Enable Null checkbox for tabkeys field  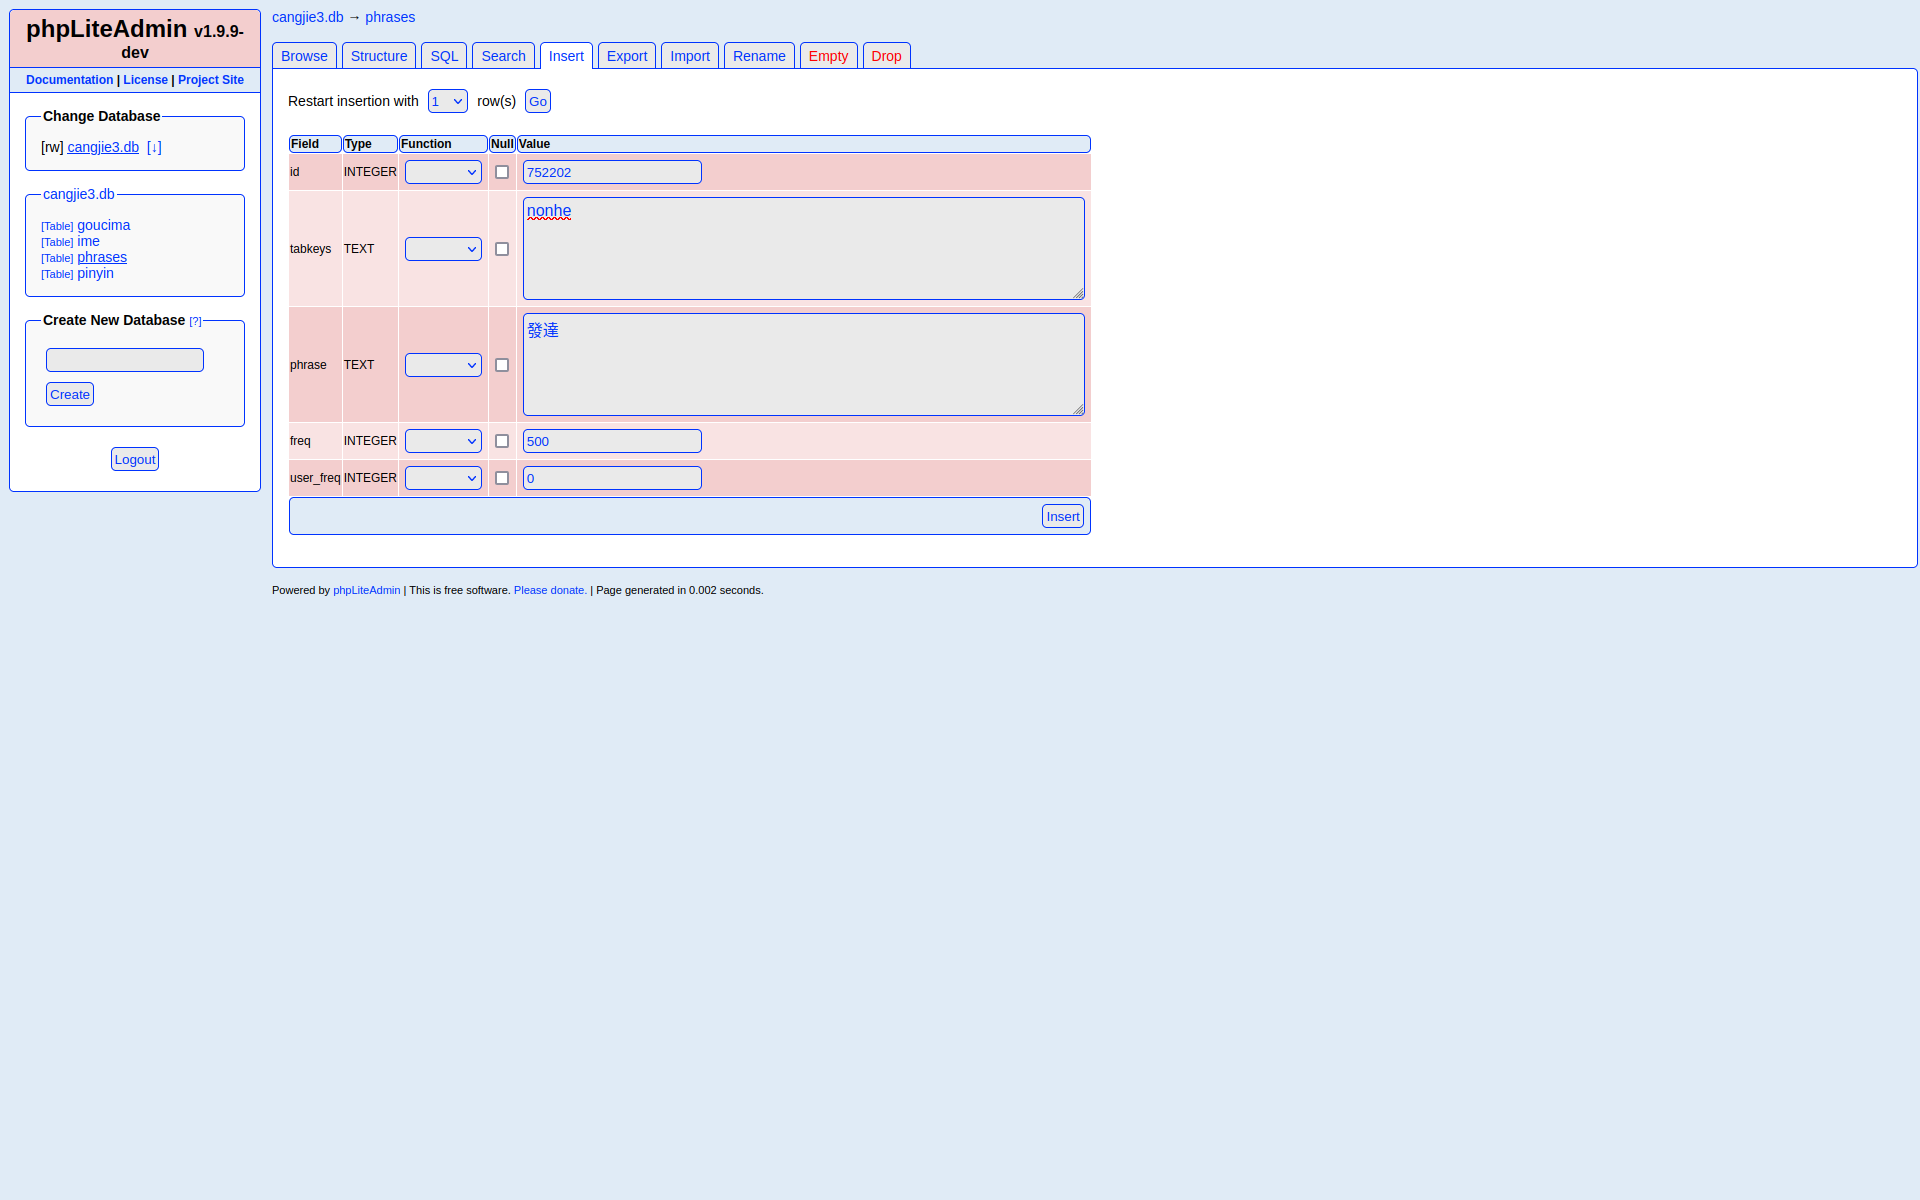502,249
